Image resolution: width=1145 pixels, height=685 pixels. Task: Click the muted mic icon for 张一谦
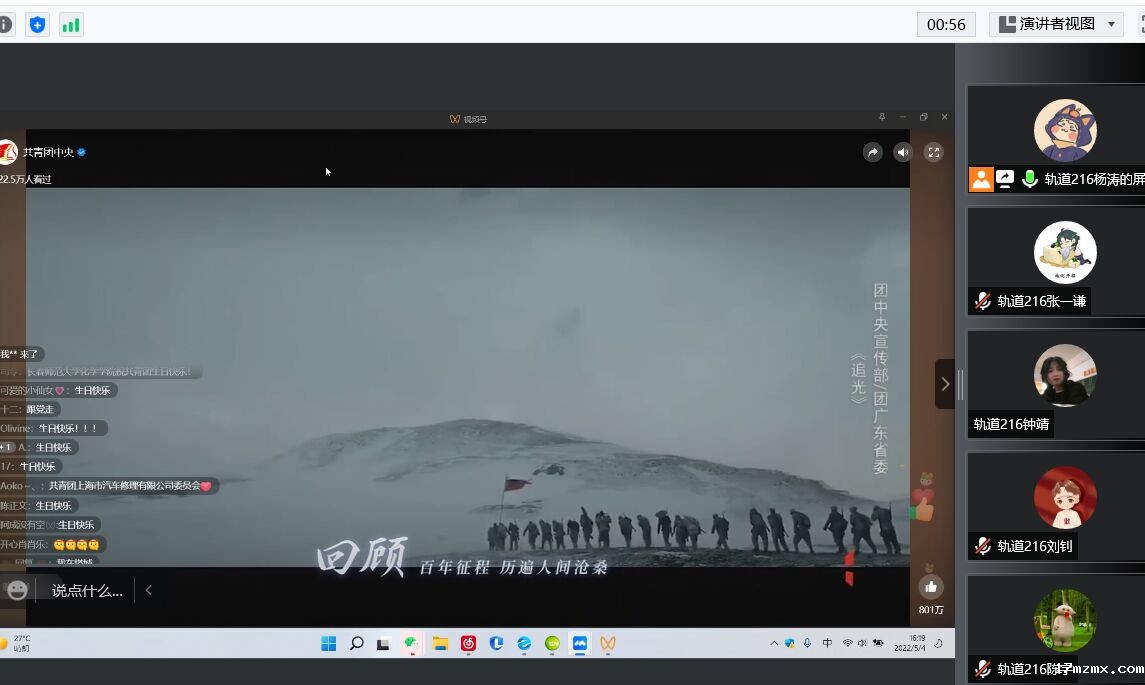[983, 301]
